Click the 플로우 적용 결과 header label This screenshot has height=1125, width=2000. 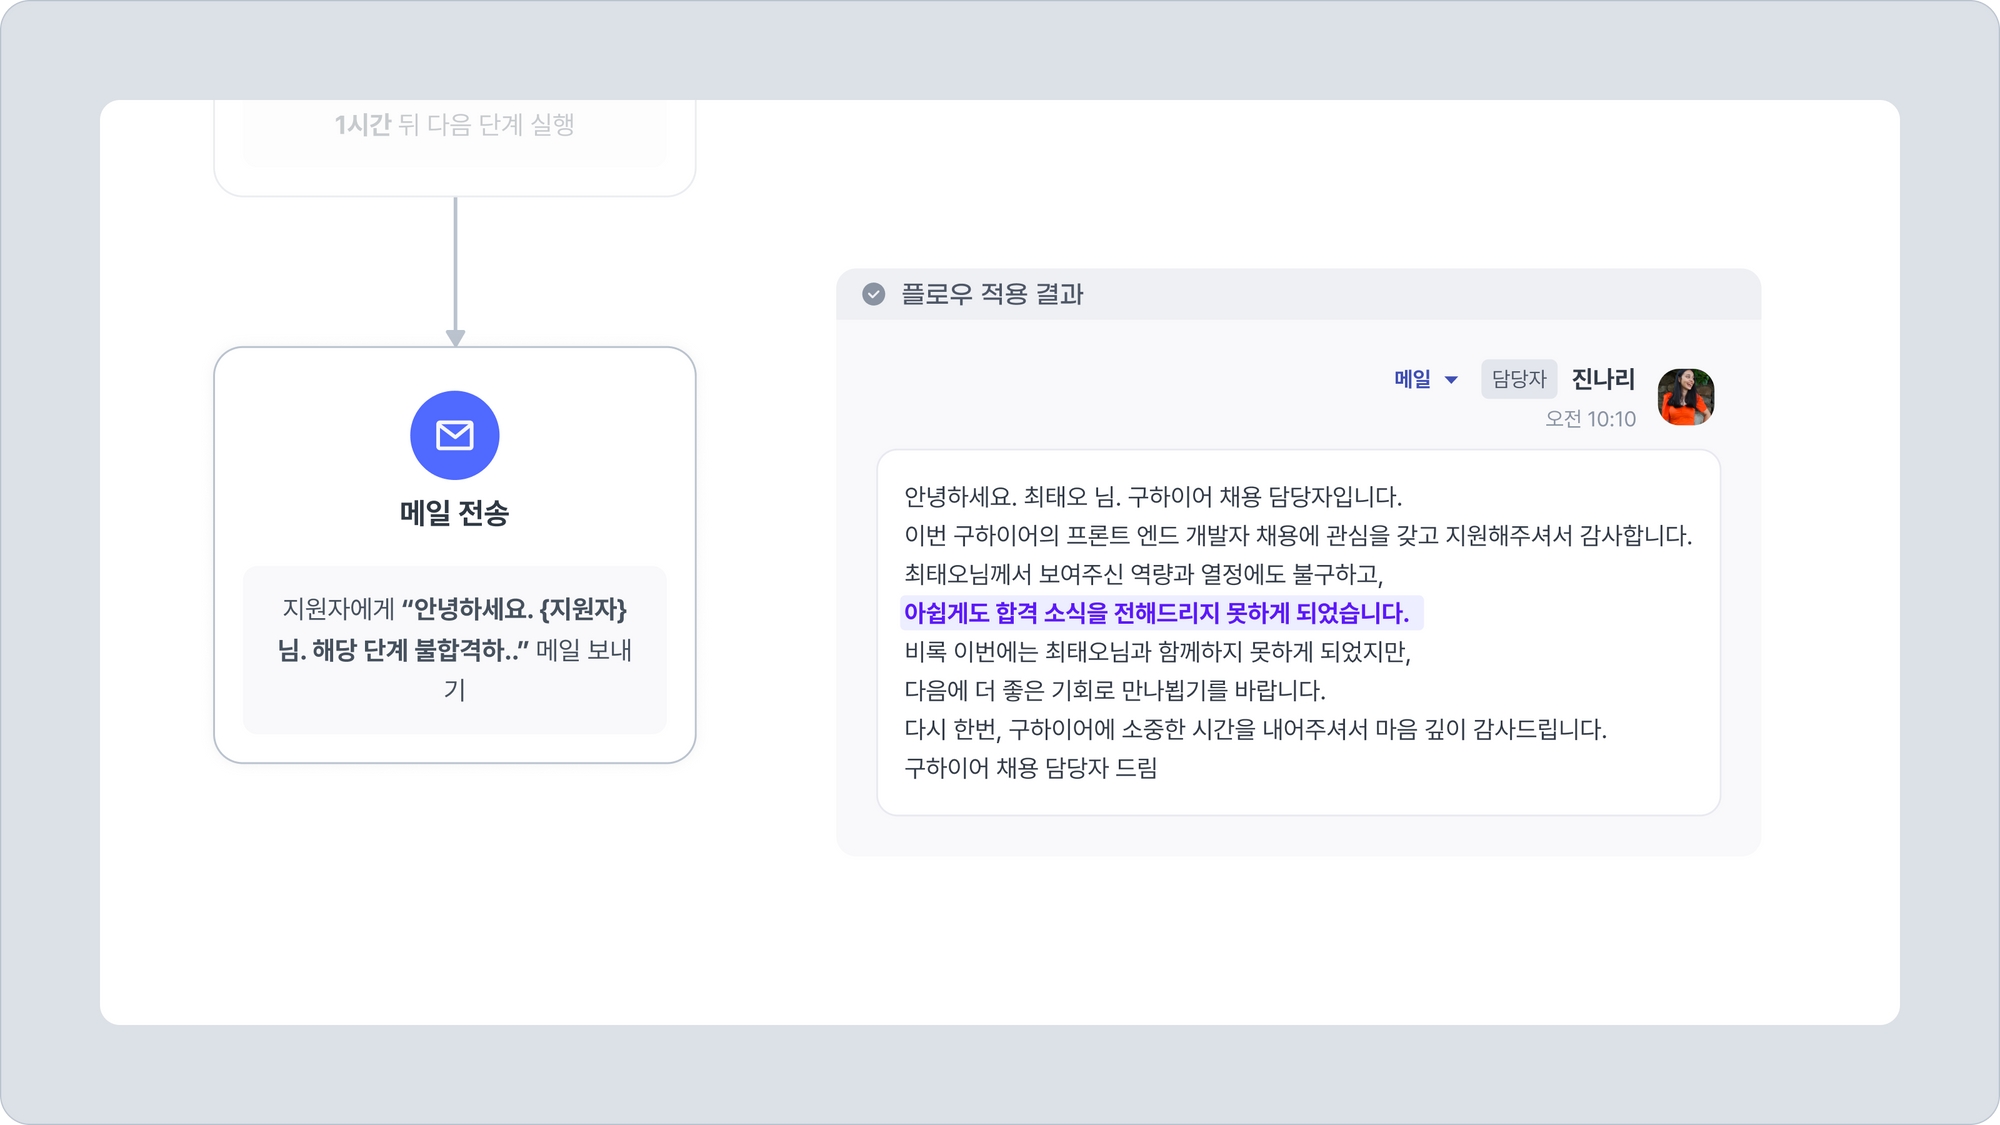pyautogui.click(x=992, y=294)
